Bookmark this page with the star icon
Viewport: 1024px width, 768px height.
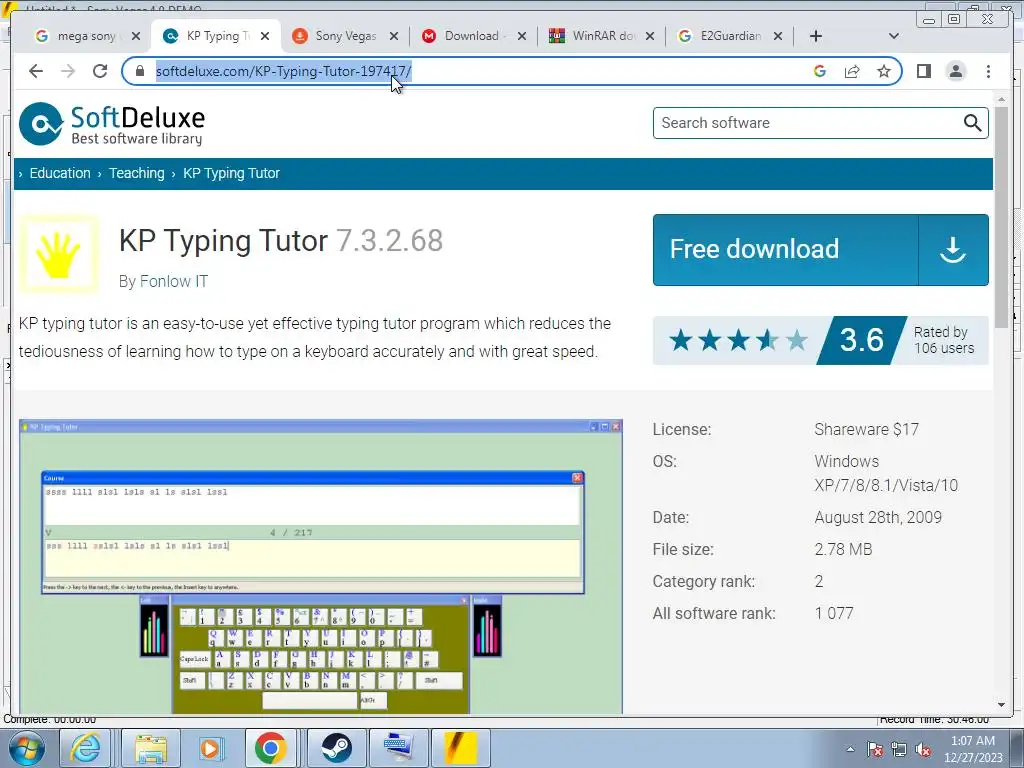click(884, 71)
